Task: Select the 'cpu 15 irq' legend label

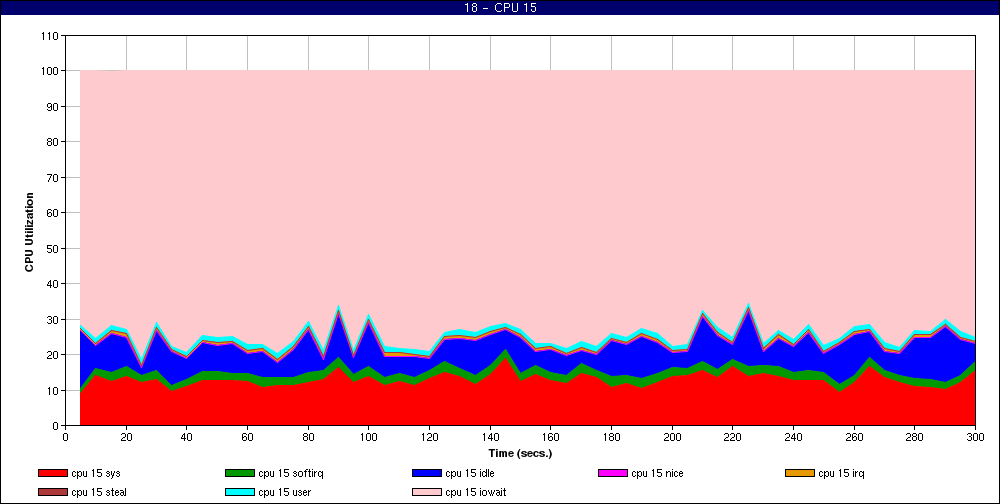Action: [841, 473]
